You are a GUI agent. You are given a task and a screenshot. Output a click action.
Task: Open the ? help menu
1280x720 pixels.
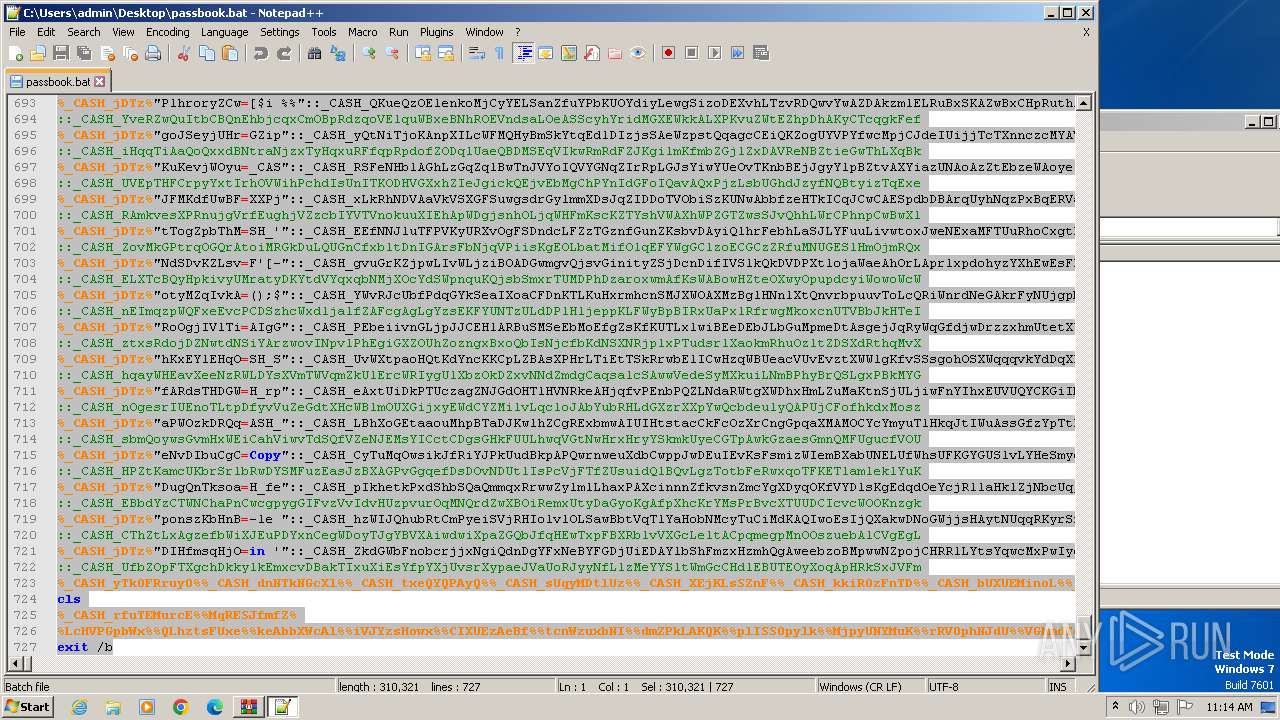pos(518,32)
